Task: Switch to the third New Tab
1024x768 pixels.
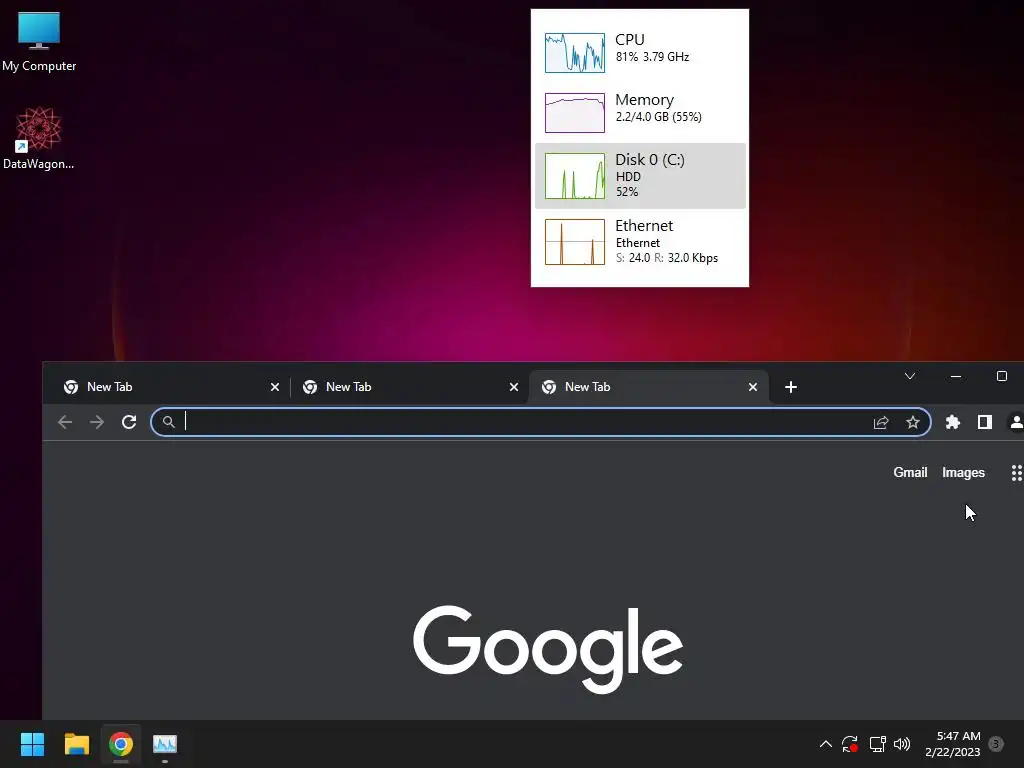Action: [648, 387]
